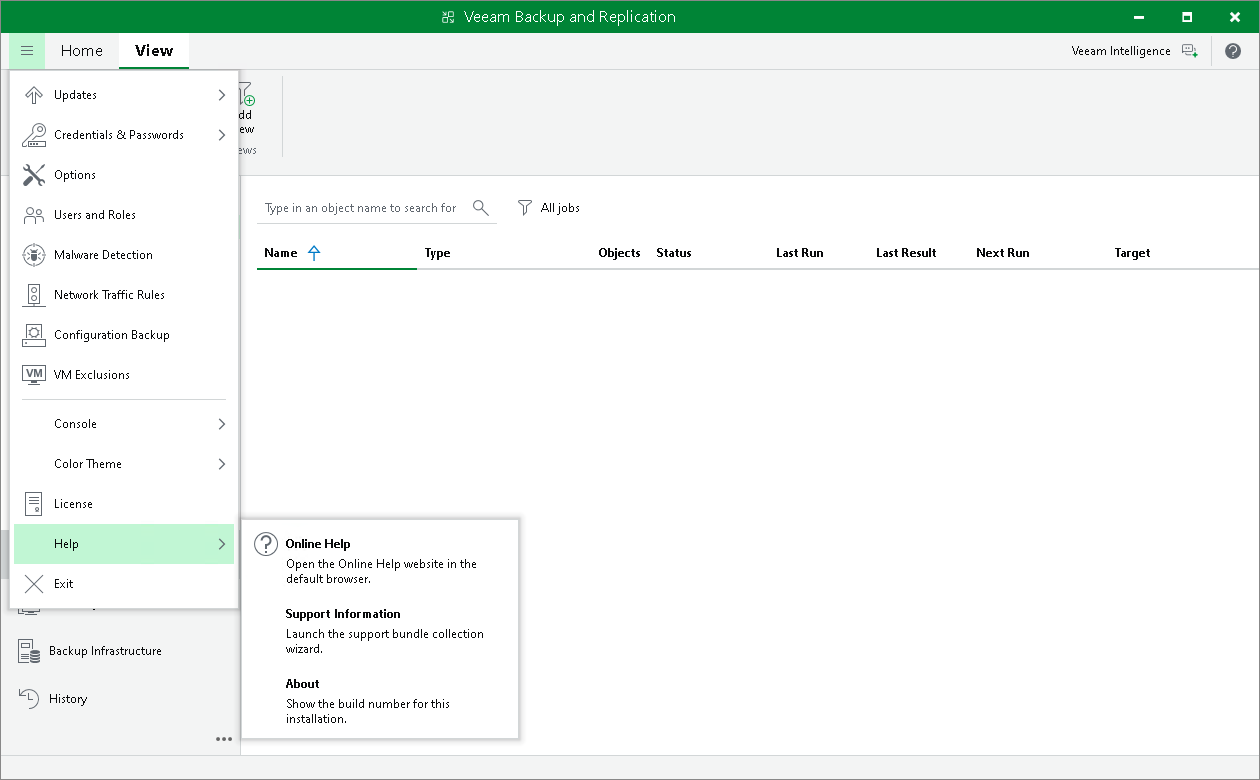
Task: Click the Veeam Intelligence button
Action: [x=1134, y=51]
